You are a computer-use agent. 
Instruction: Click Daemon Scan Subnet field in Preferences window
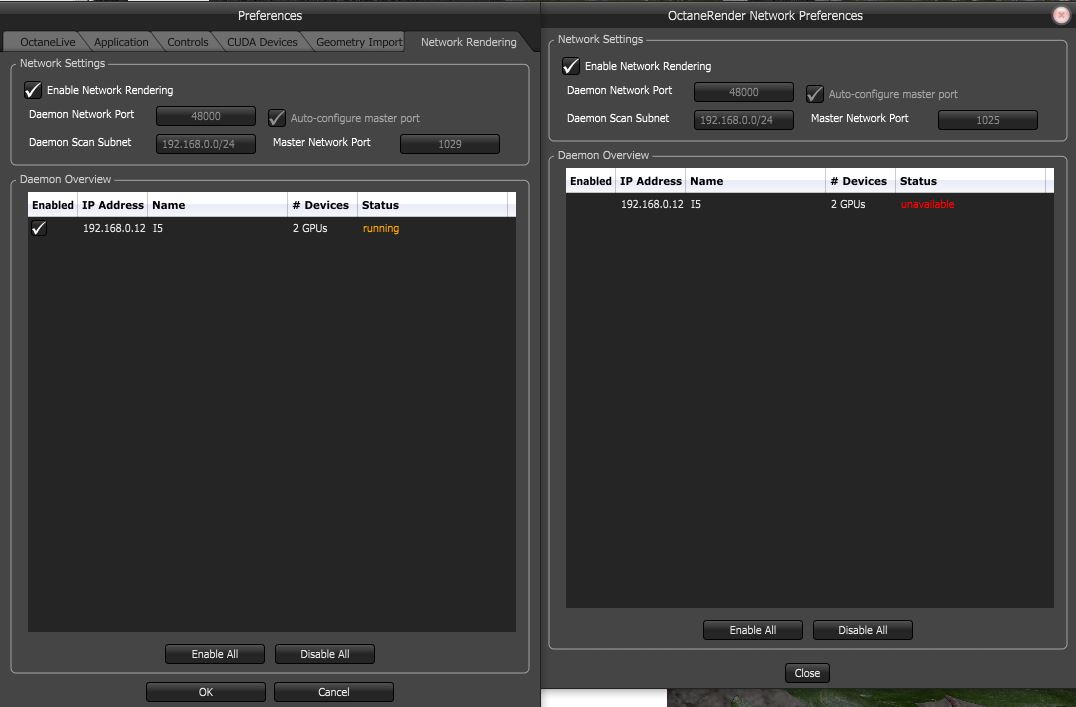pos(206,143)
